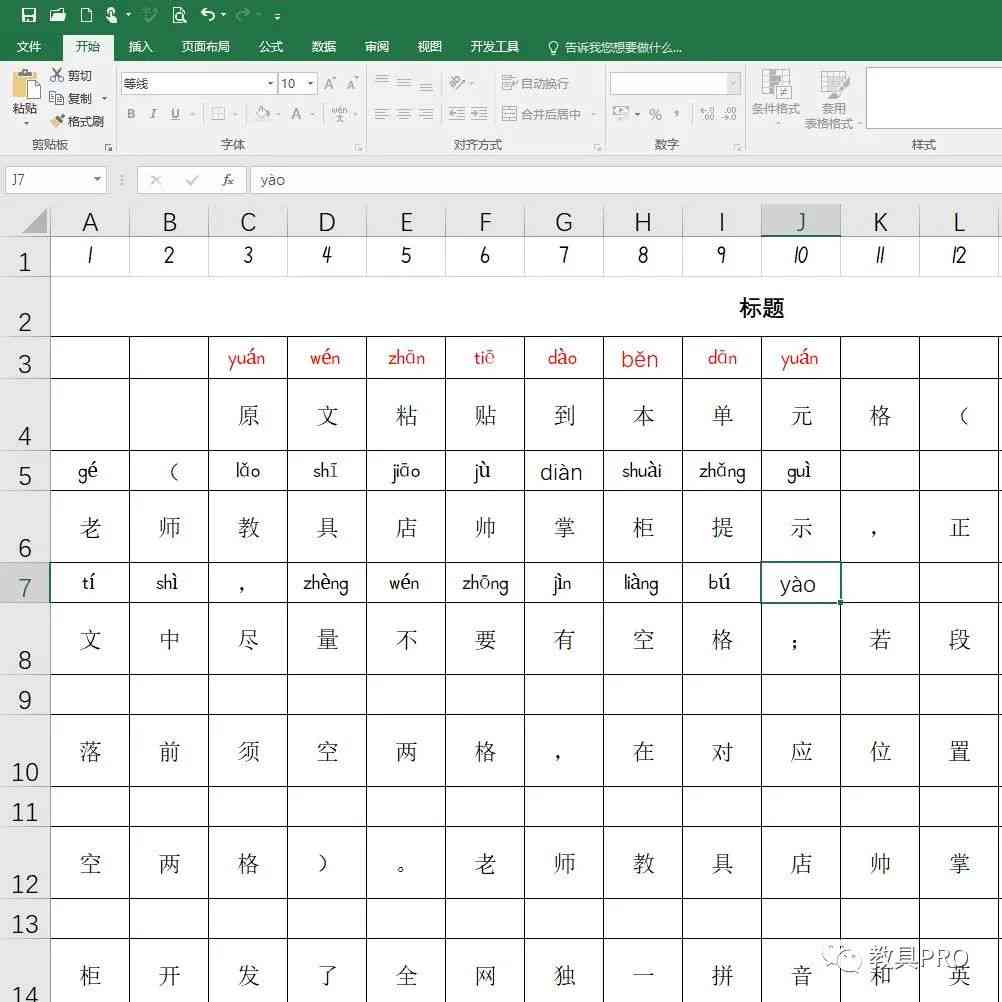The height and width of the screenshot is (1002, 1002).
Task: Click the 粘贴 (Paste) clipboard icon
Action: pyautogui.click(x=26, y=85)
